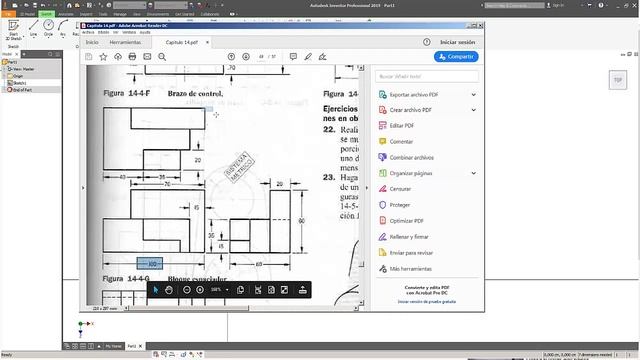Select the Circle sketch tool in Inventor

point(48,28)
